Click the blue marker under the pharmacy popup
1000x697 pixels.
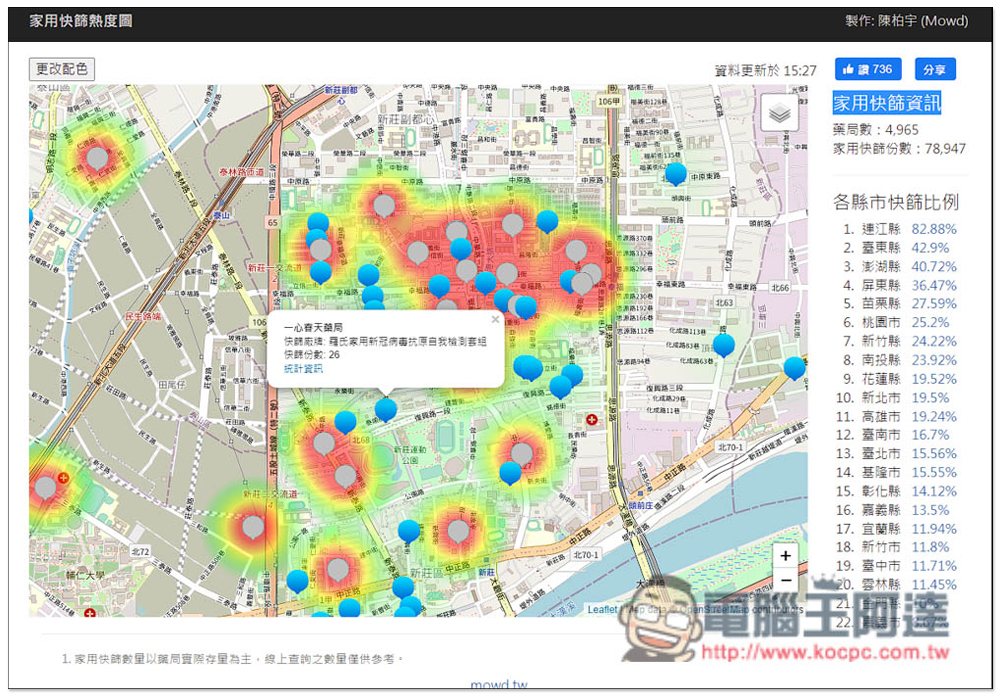point(386,408)
